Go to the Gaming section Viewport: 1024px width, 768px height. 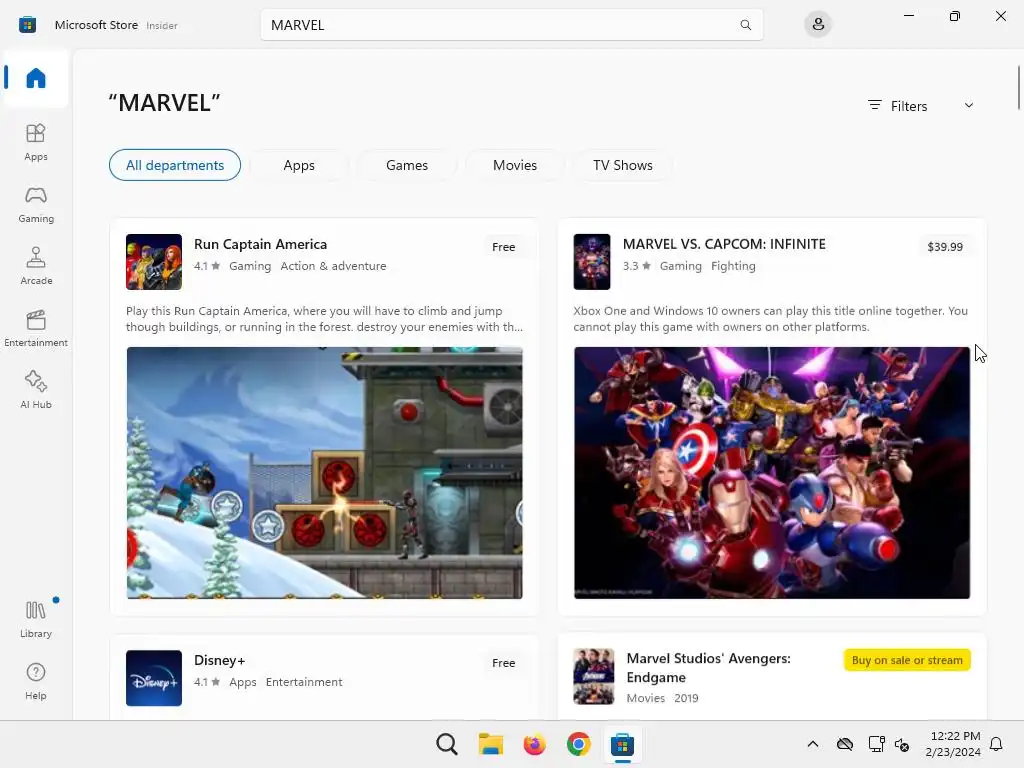[36, 204]
